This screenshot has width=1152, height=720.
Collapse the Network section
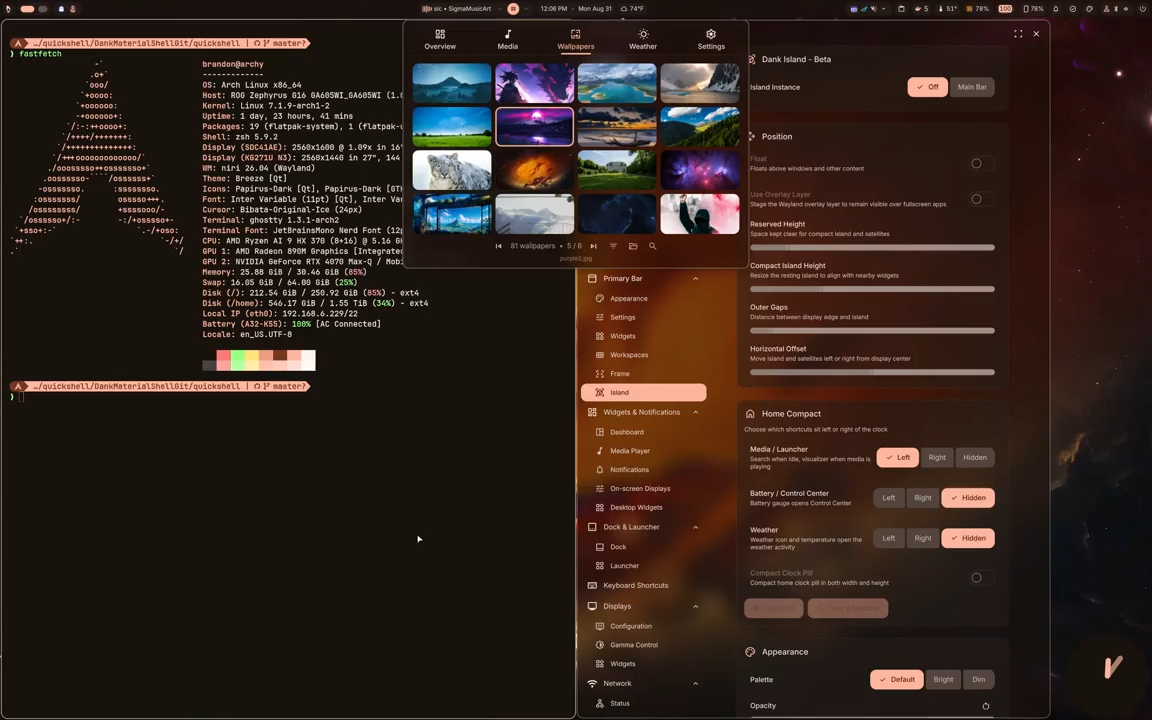695,683
